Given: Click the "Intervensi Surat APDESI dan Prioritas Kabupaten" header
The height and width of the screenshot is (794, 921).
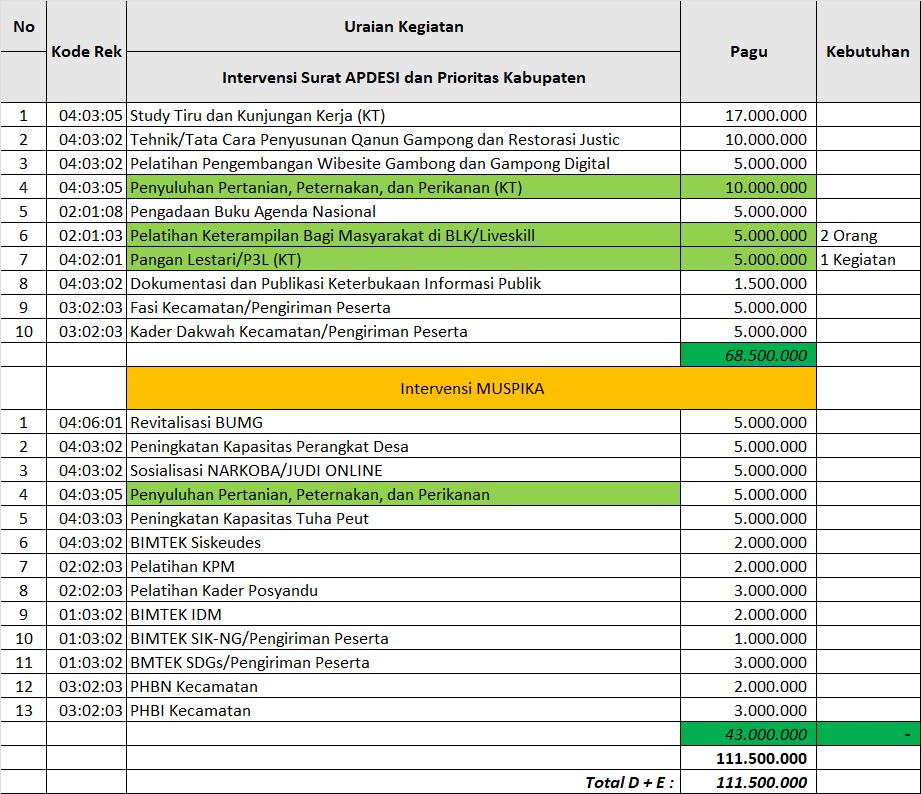Looking at the screenshot, I should (403, 77).
